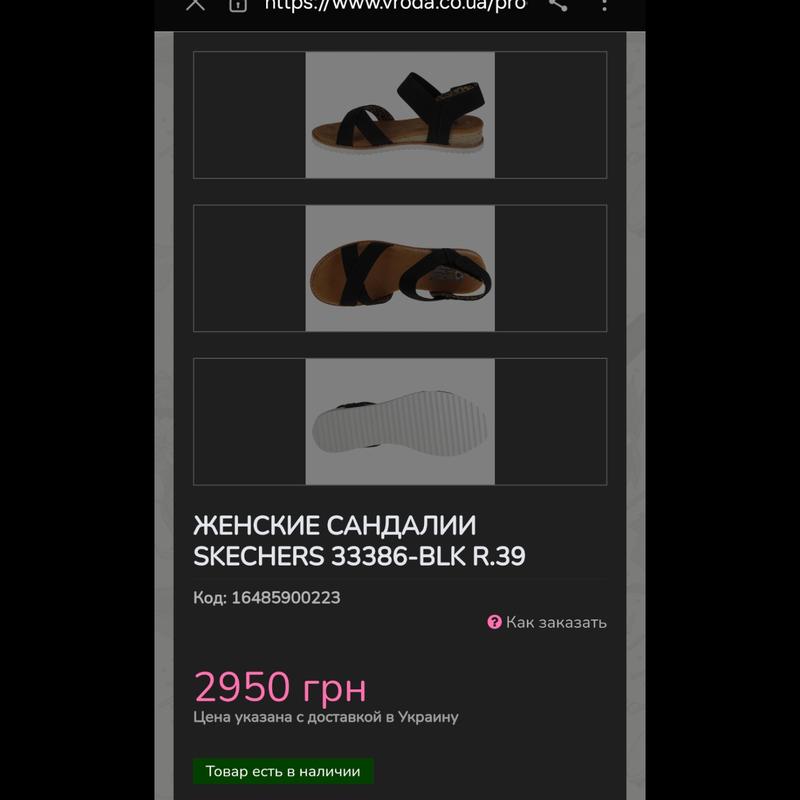Click 'Цена указана с доставкой в Украину' note
The image size is (800, 800).
tap(326, 717)
